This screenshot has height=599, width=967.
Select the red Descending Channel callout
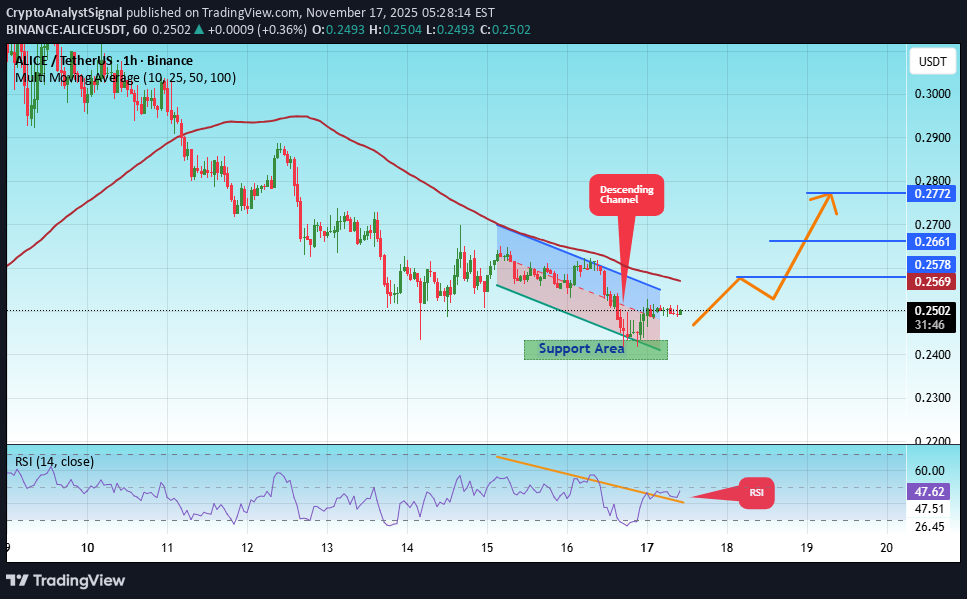click(x=625, y=194)
